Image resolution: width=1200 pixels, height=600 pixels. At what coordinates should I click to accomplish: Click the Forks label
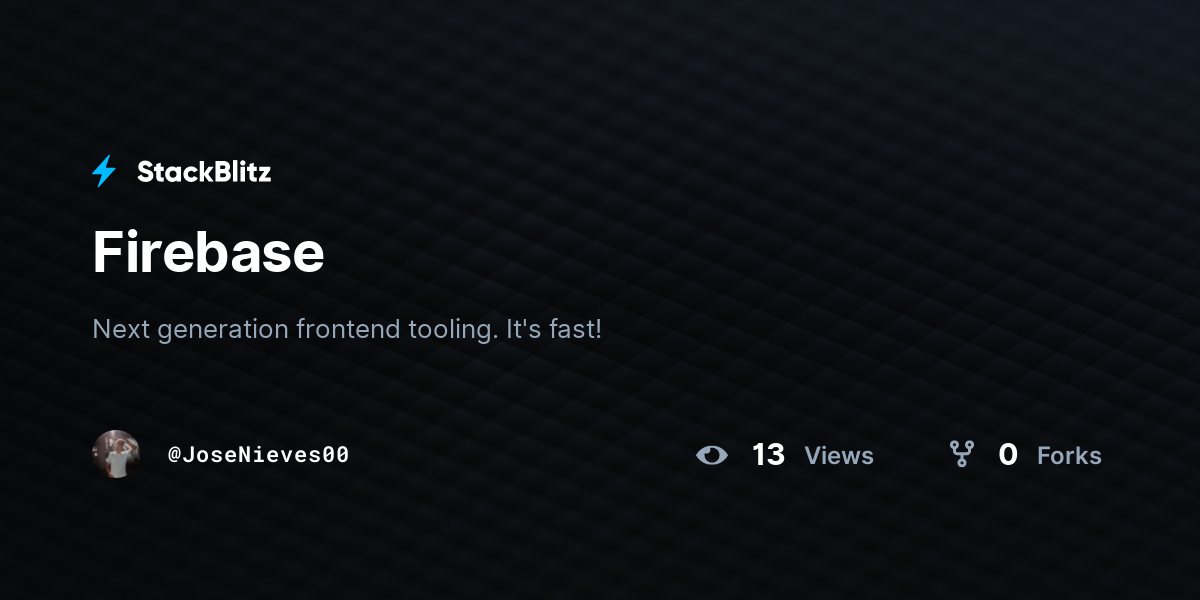(x=1069, y=456)
